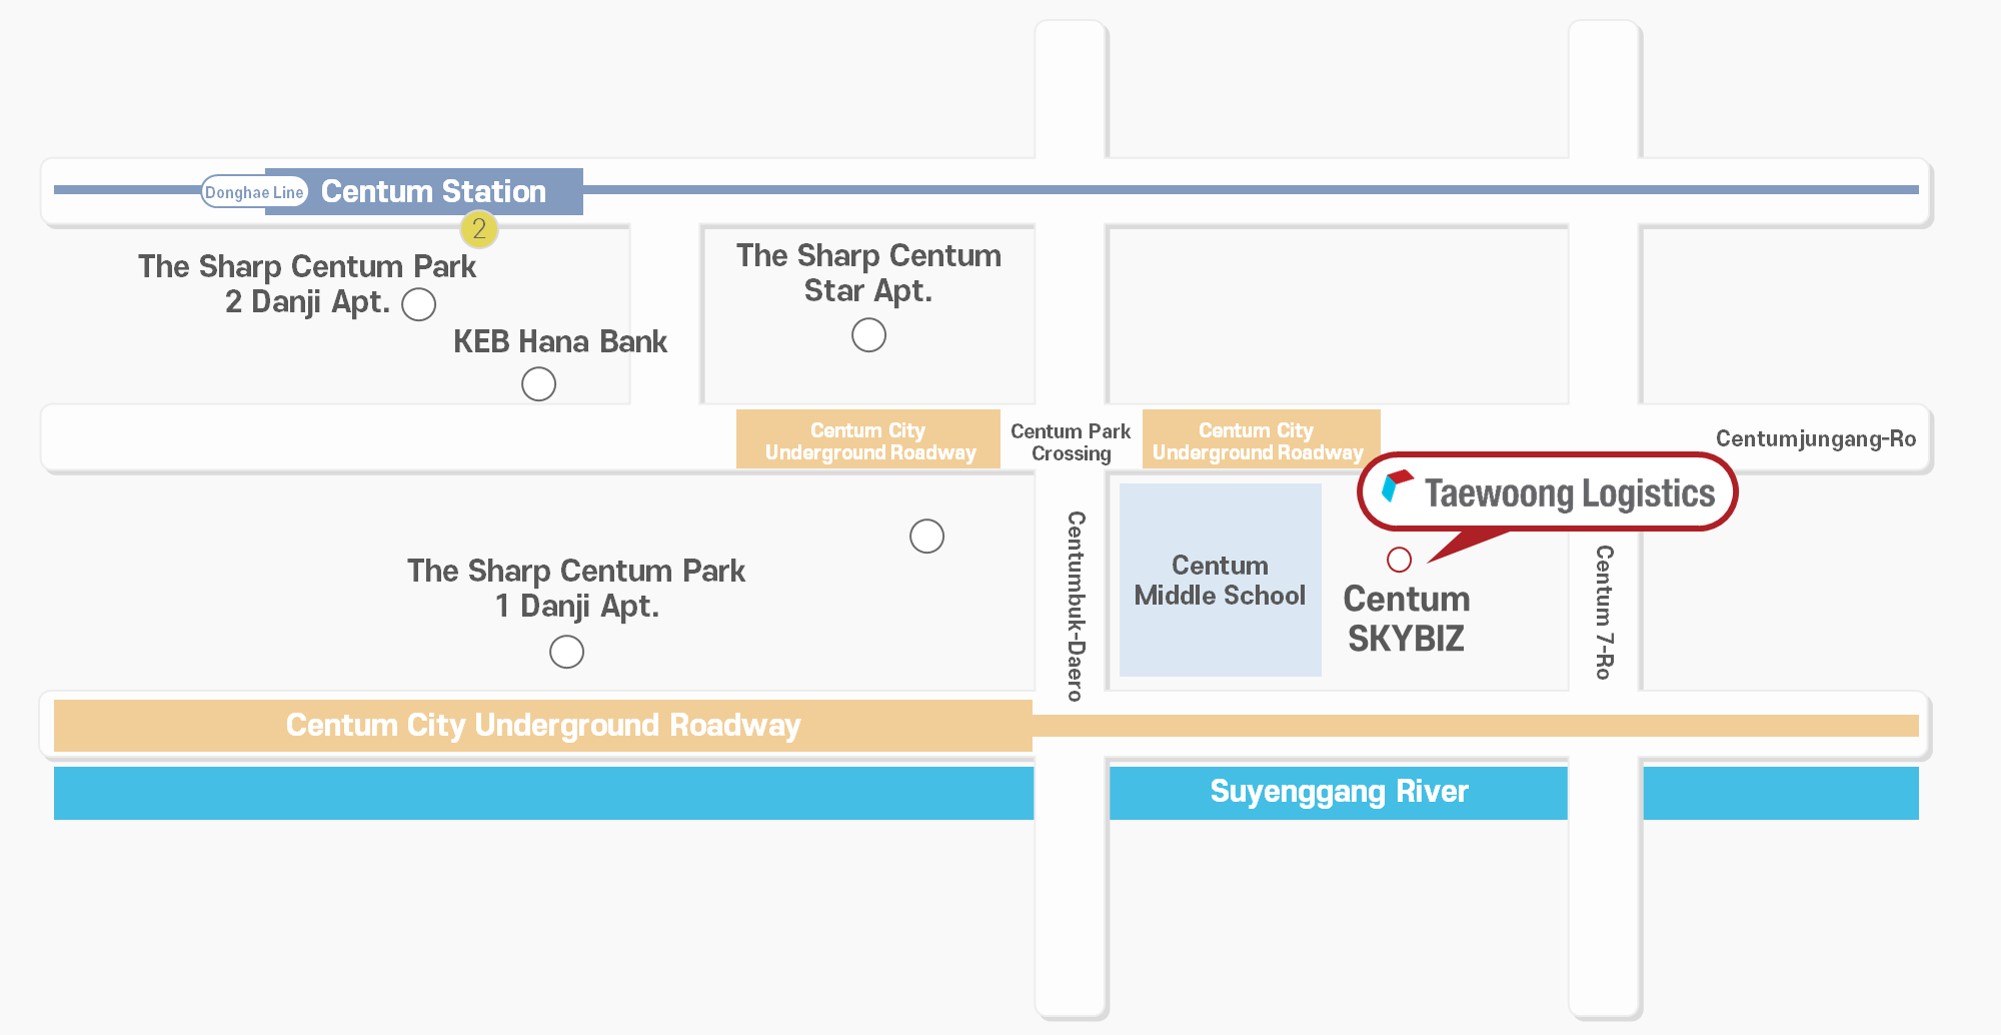Screen dimensions: 2001x1035
Task: Click the Centum 7-Ro road label
Action: coord(1603,612)
